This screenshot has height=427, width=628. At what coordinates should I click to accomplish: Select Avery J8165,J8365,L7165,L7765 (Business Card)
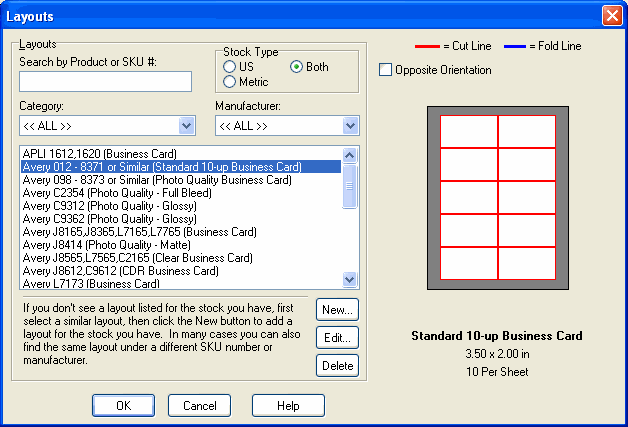pyautogui.click(x=181, y=232)
